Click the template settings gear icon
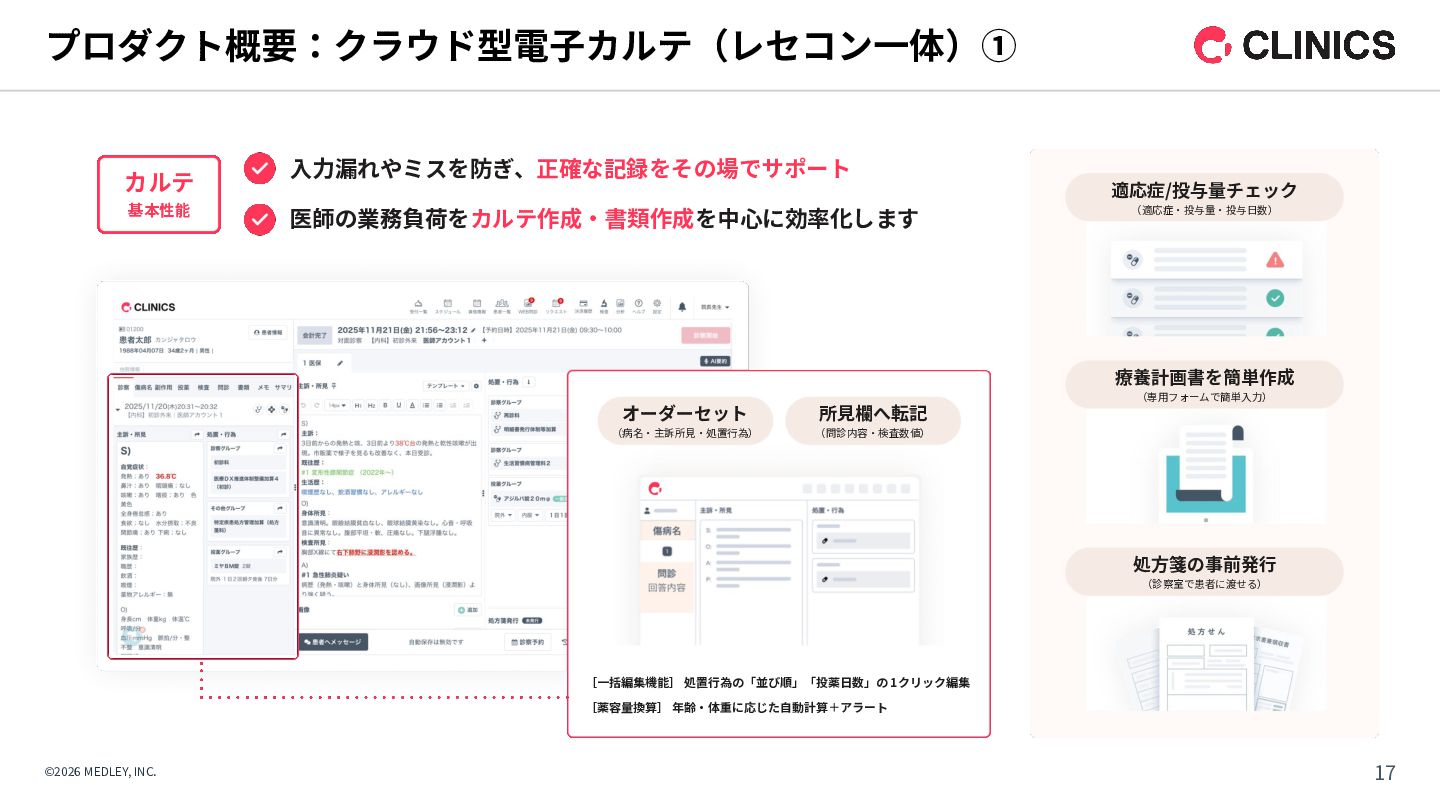 [476, 386]
